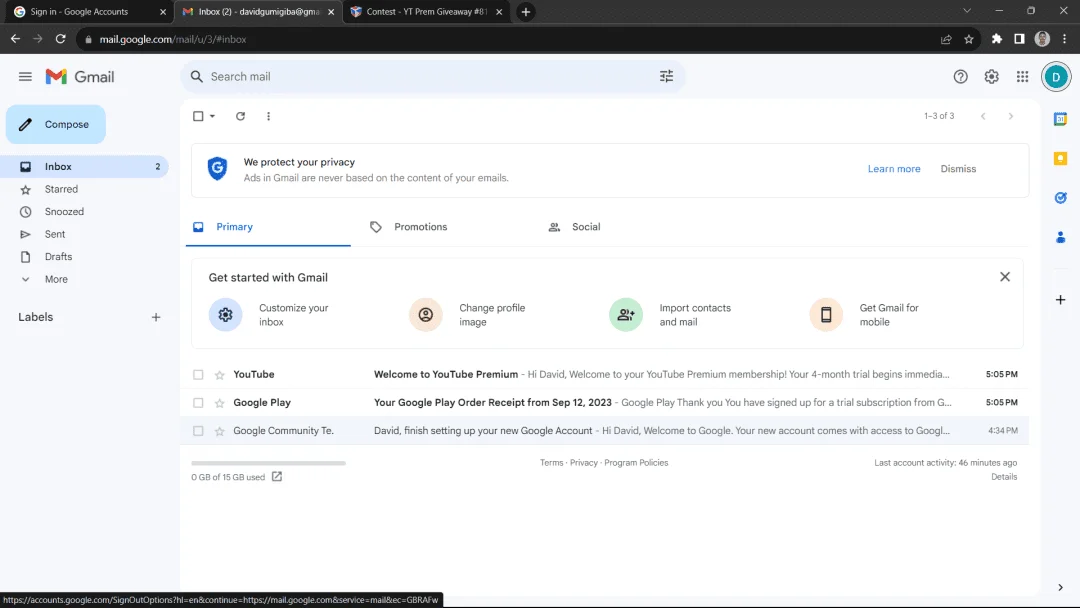The width and height of the screenshot is (1080, 608).
Task: Go back in browser
Action: [15, 39]
